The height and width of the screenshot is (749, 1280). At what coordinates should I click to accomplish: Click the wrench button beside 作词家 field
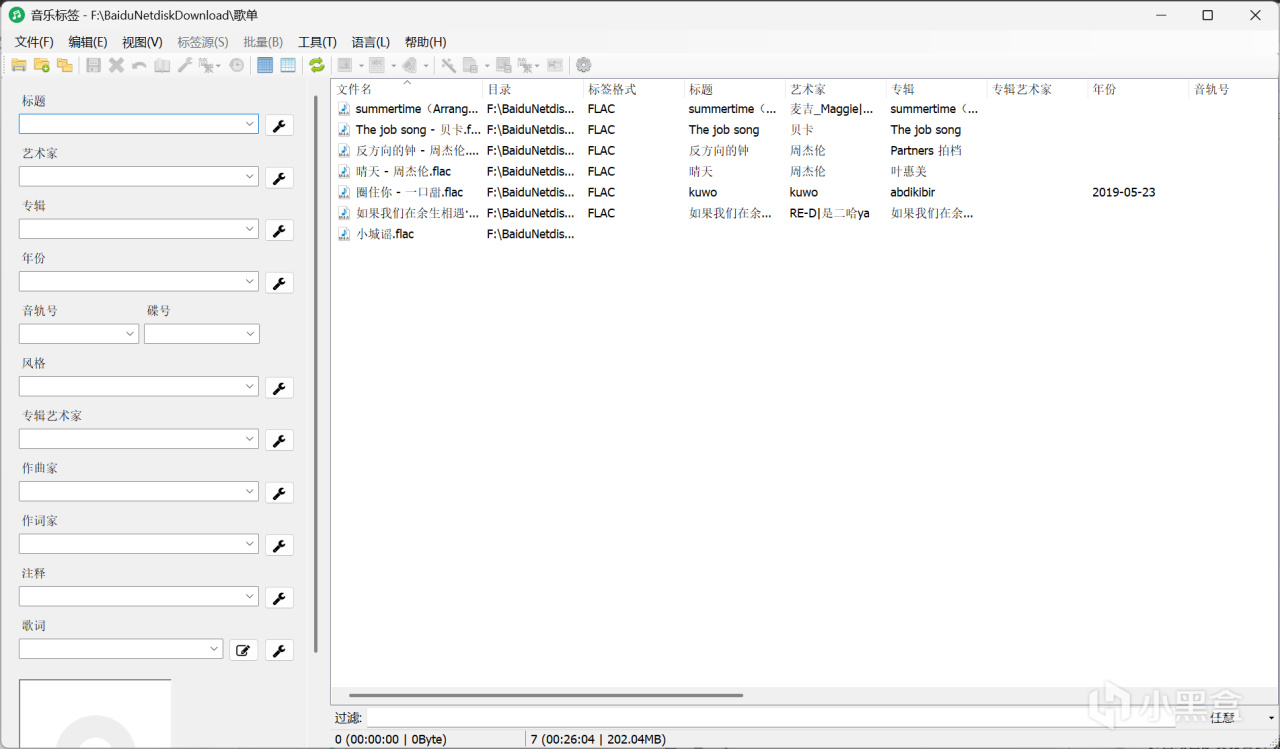coord(280,545)
